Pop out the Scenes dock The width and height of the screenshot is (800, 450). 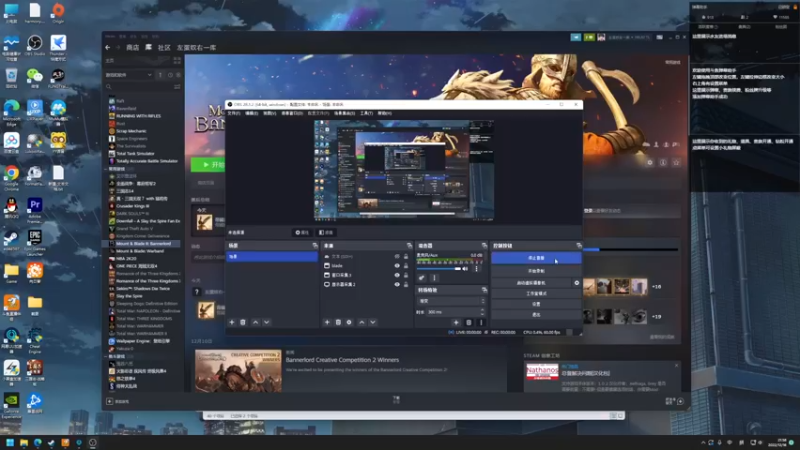(x=315, y=246)
